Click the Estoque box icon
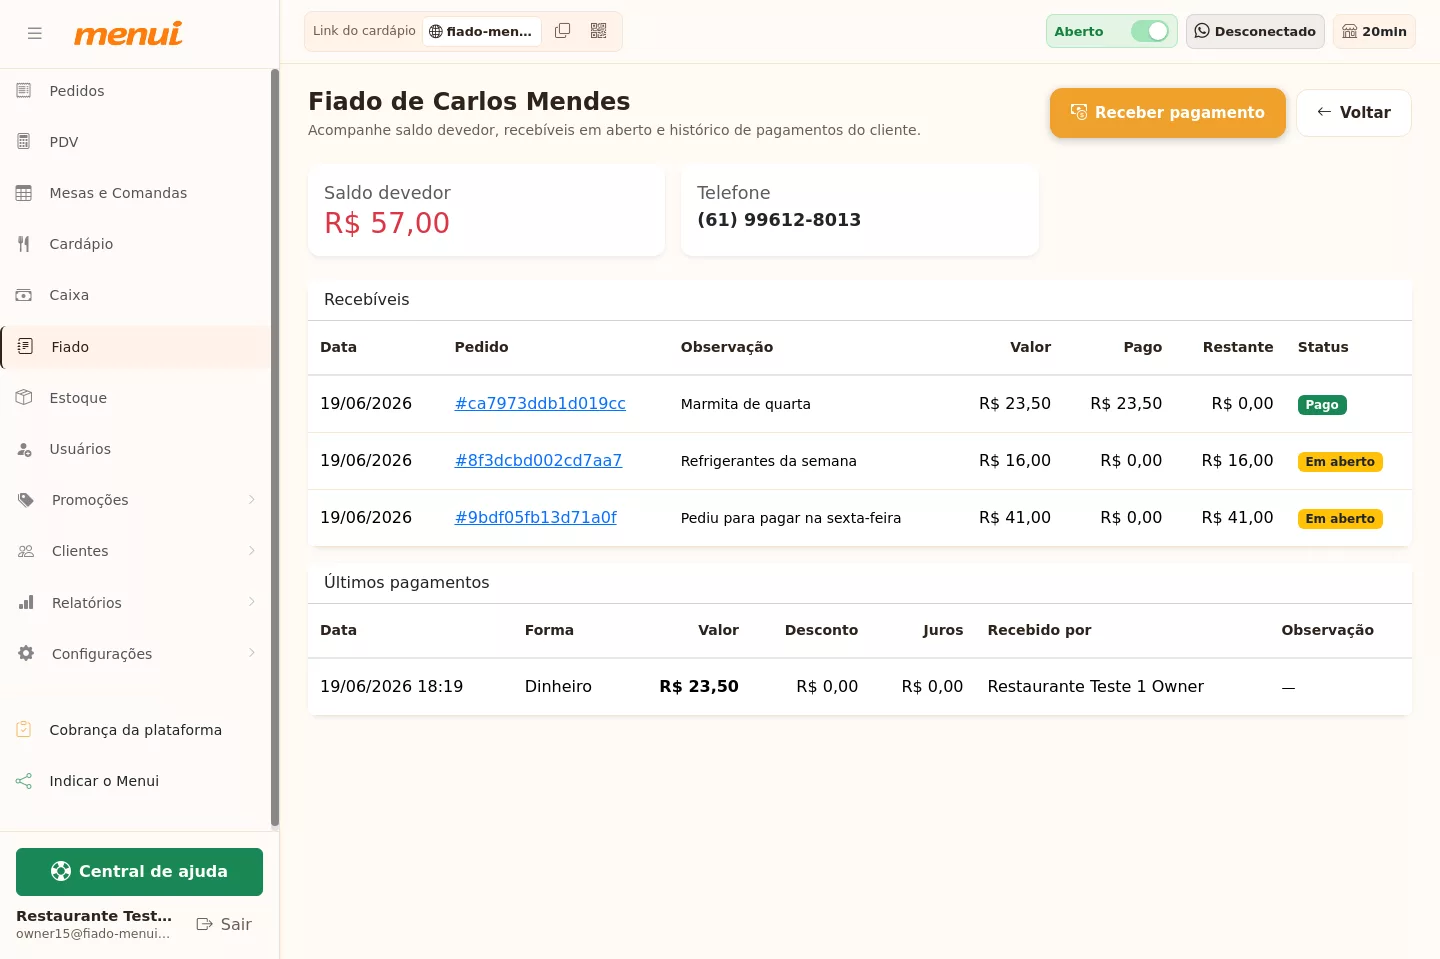The image size is (1440, 959). click(24, 398)
